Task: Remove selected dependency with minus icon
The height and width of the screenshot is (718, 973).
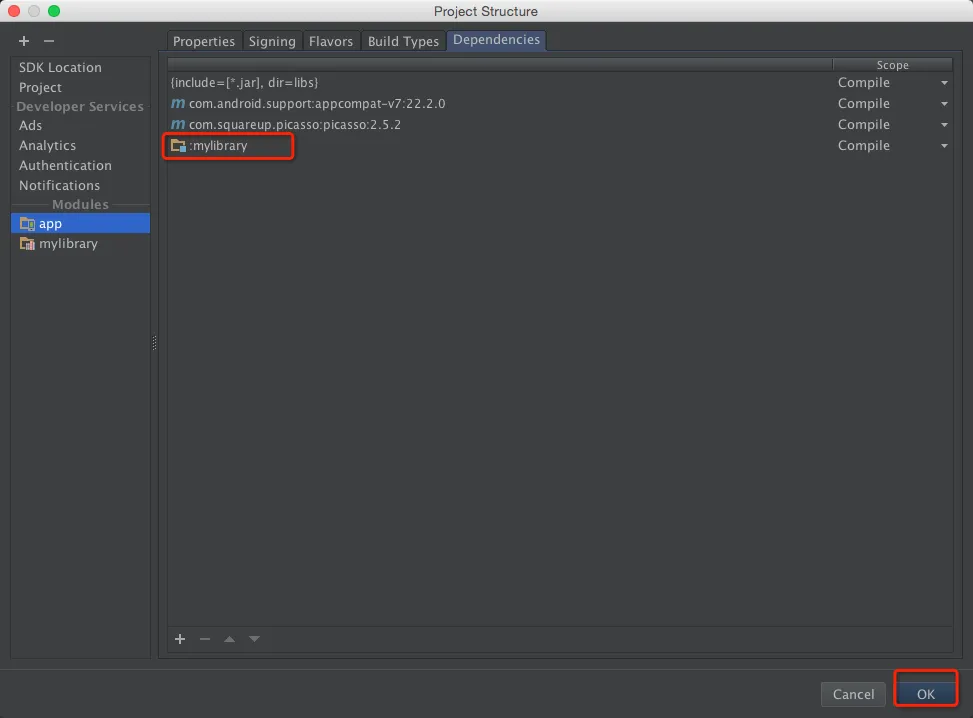Action: tap(205, 639)
